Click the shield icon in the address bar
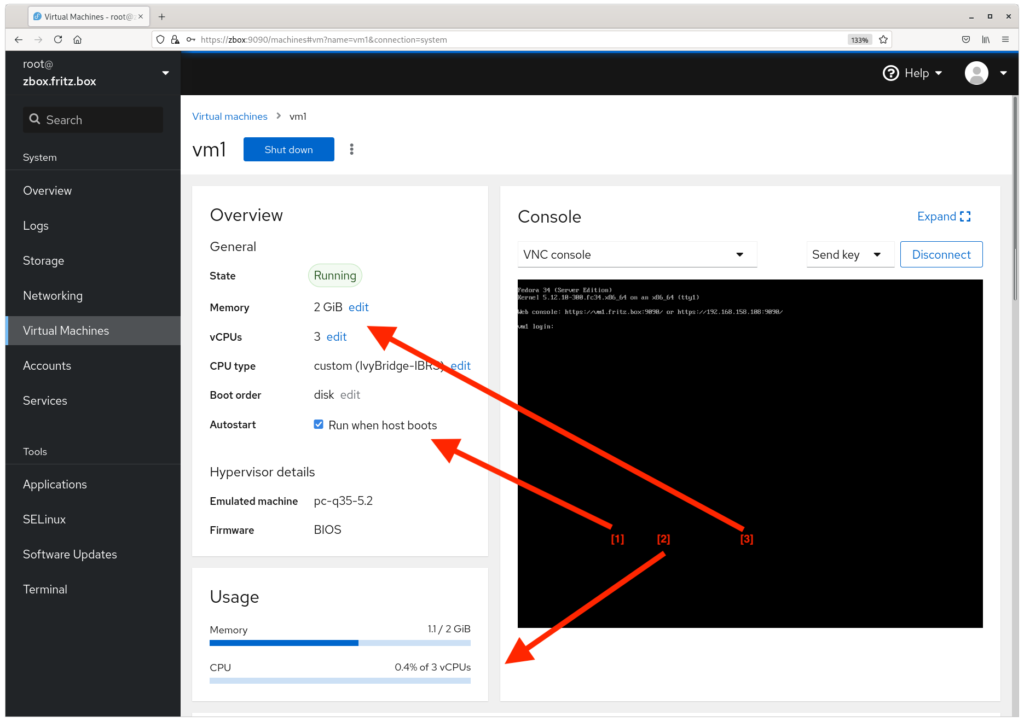1024x722 pixels. point(161,40)
